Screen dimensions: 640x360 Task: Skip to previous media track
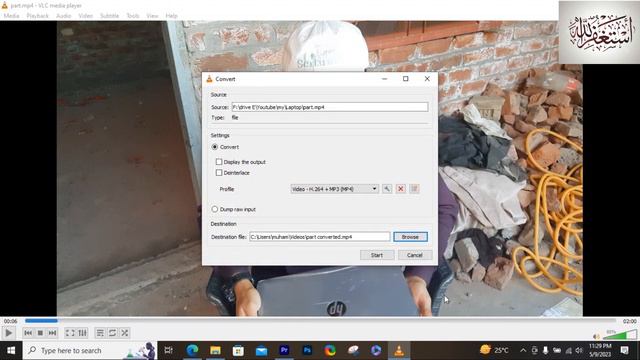(28, 333)
